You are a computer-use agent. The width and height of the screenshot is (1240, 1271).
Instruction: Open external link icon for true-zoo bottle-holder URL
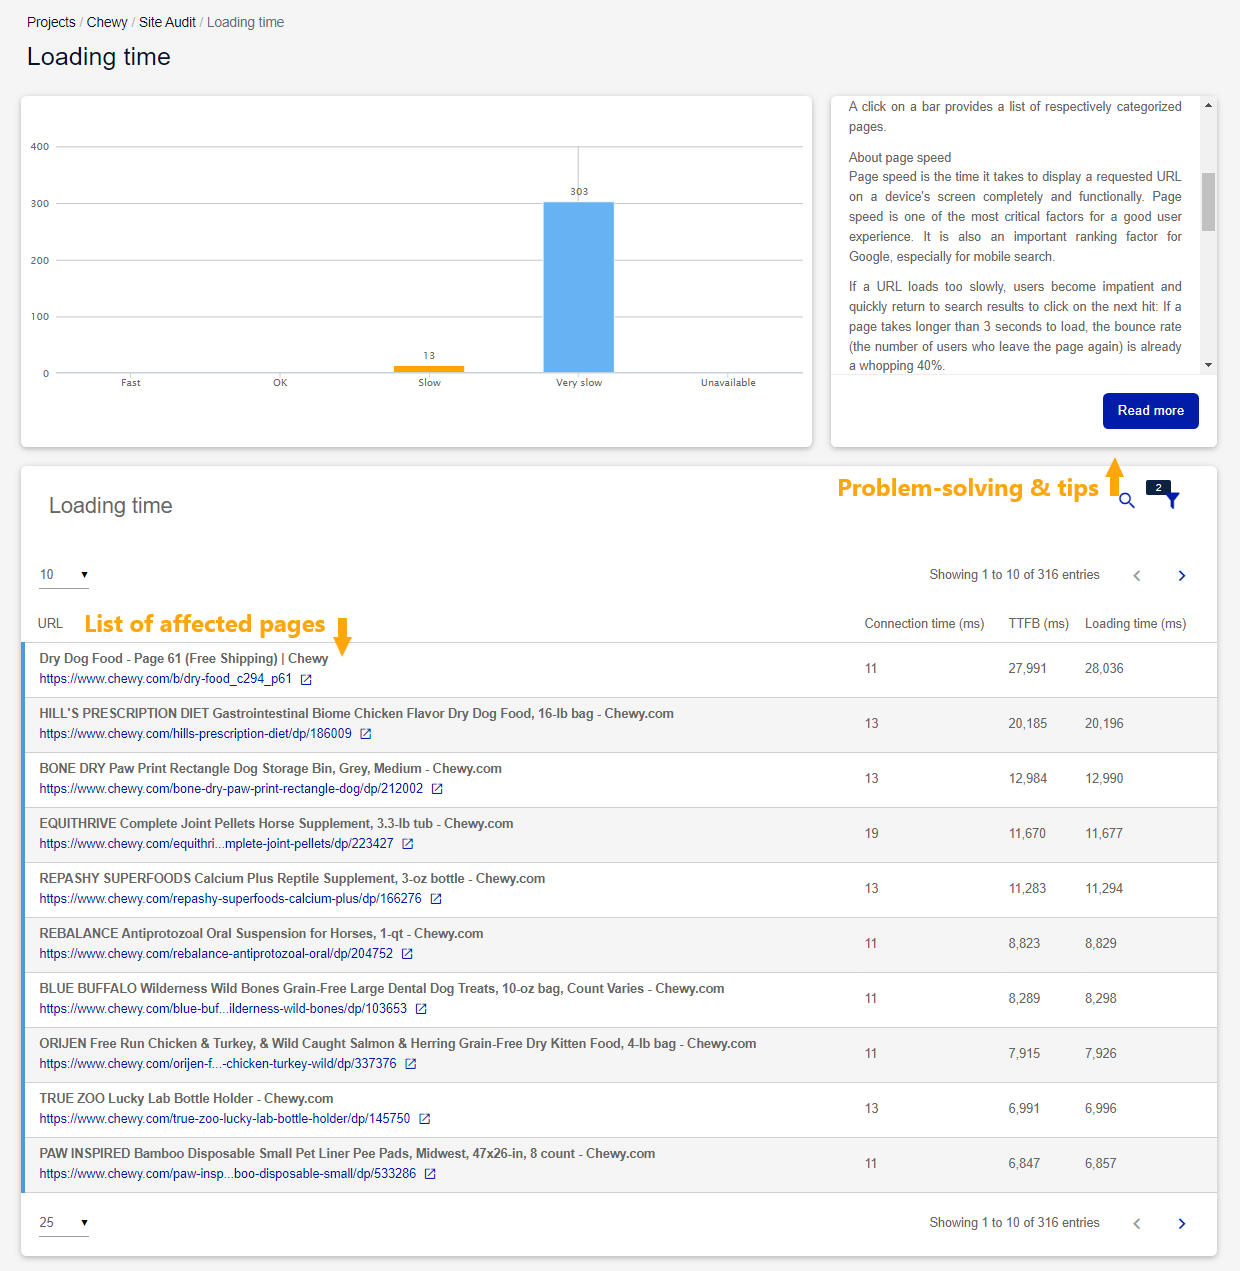(424, 1119)
